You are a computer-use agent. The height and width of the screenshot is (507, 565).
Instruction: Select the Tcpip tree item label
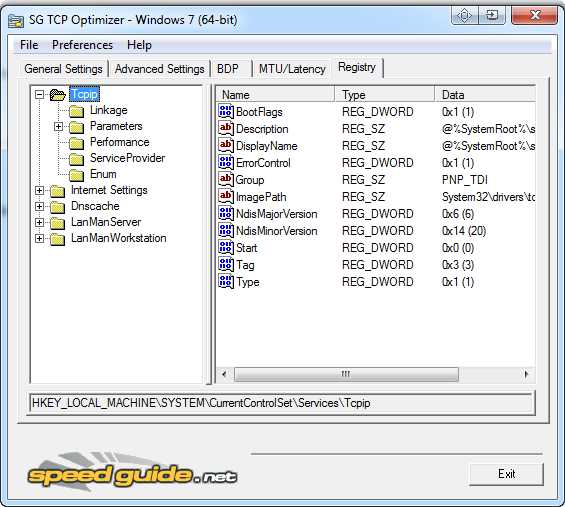84,94
